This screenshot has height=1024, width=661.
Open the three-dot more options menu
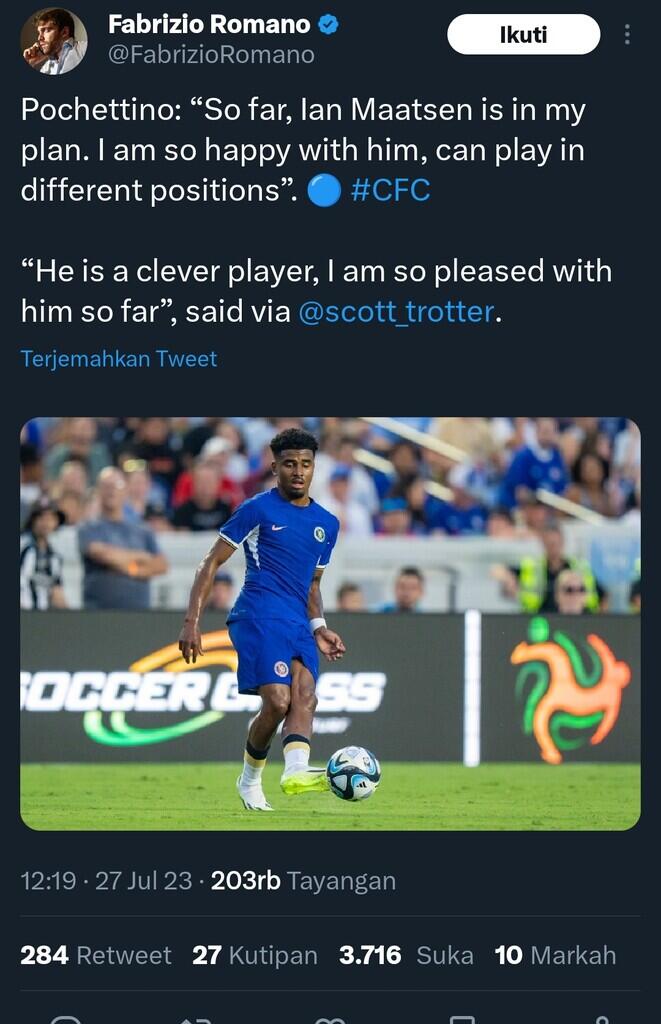[x=627, y=35]
